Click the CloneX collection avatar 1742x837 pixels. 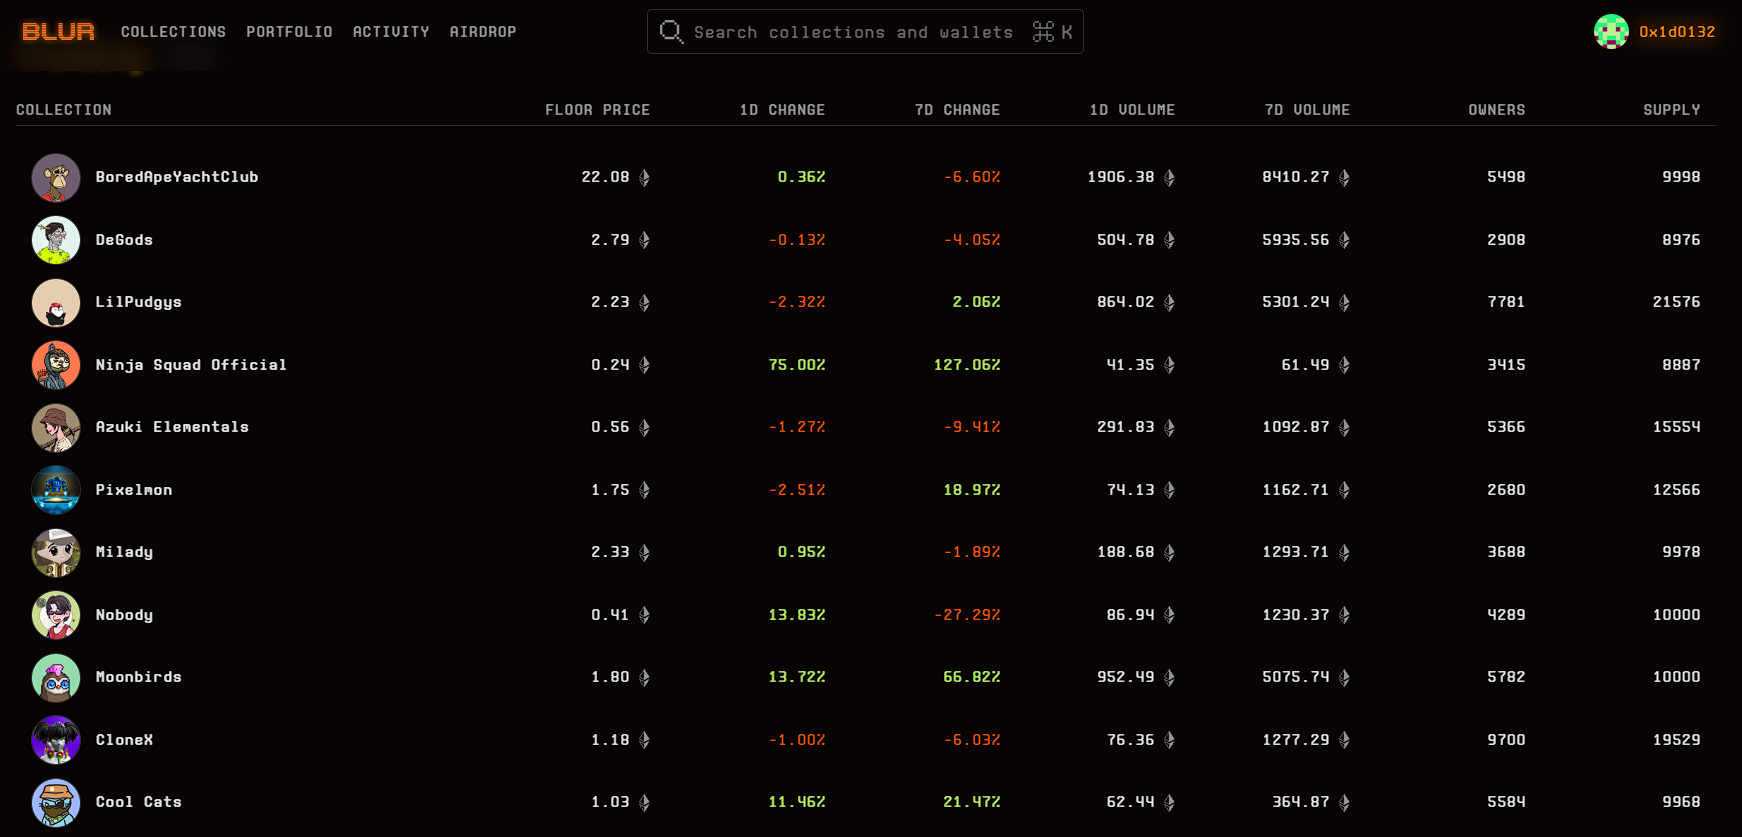pos(56,740)
